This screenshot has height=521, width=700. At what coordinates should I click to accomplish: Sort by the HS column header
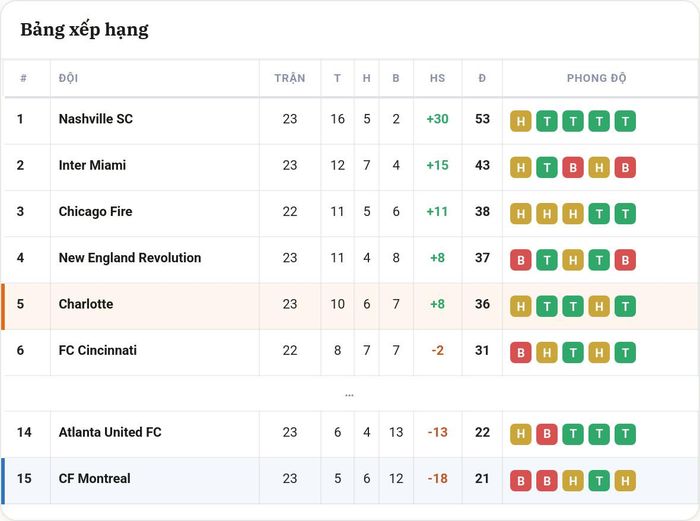(x=437, y=78)
